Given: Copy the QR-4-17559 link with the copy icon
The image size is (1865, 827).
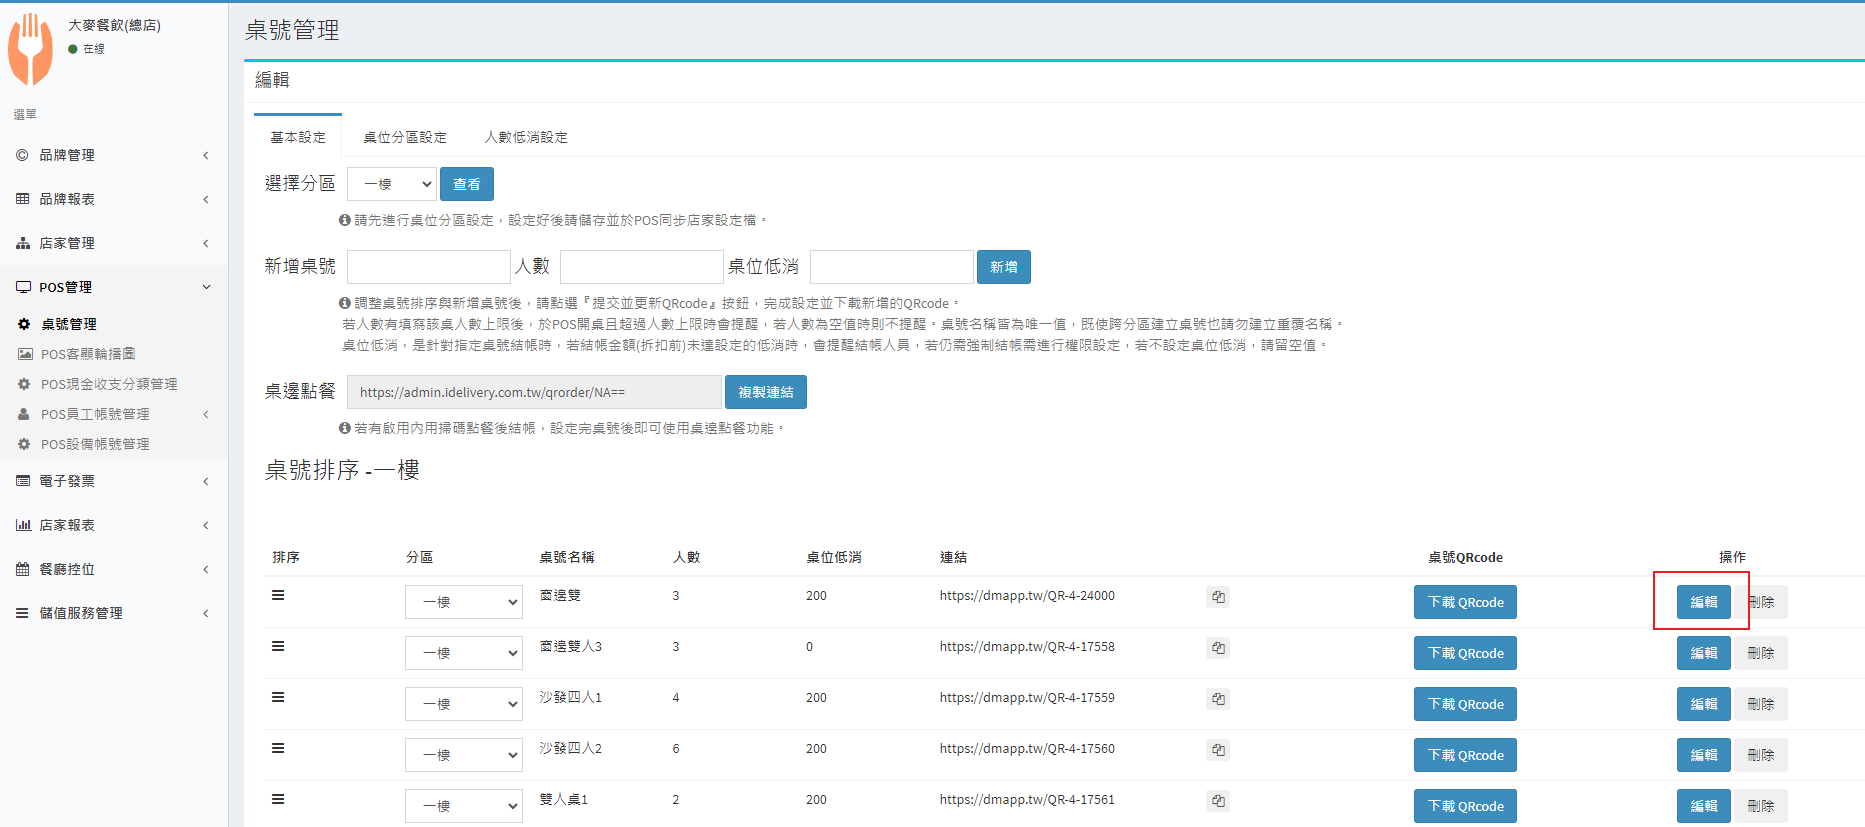Looking at the screenshot, I should pos(1217,699).
